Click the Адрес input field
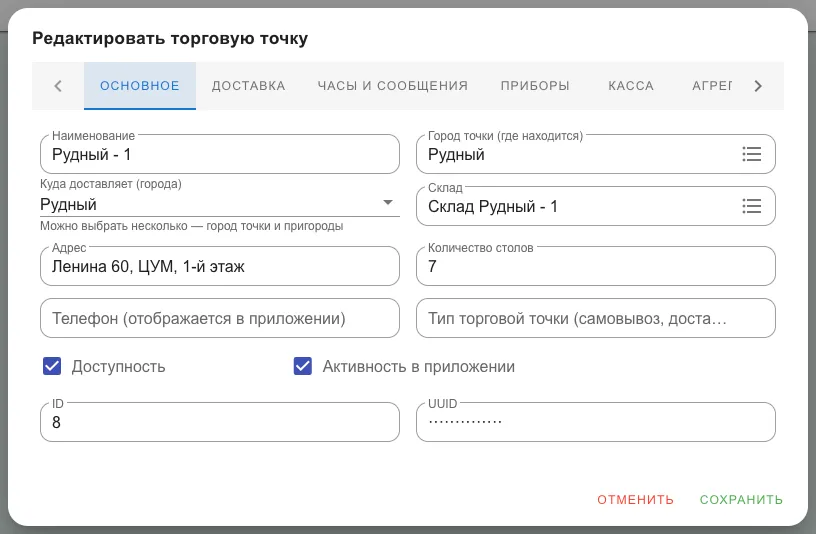This screenshot has width=816, height=534. 220,266
